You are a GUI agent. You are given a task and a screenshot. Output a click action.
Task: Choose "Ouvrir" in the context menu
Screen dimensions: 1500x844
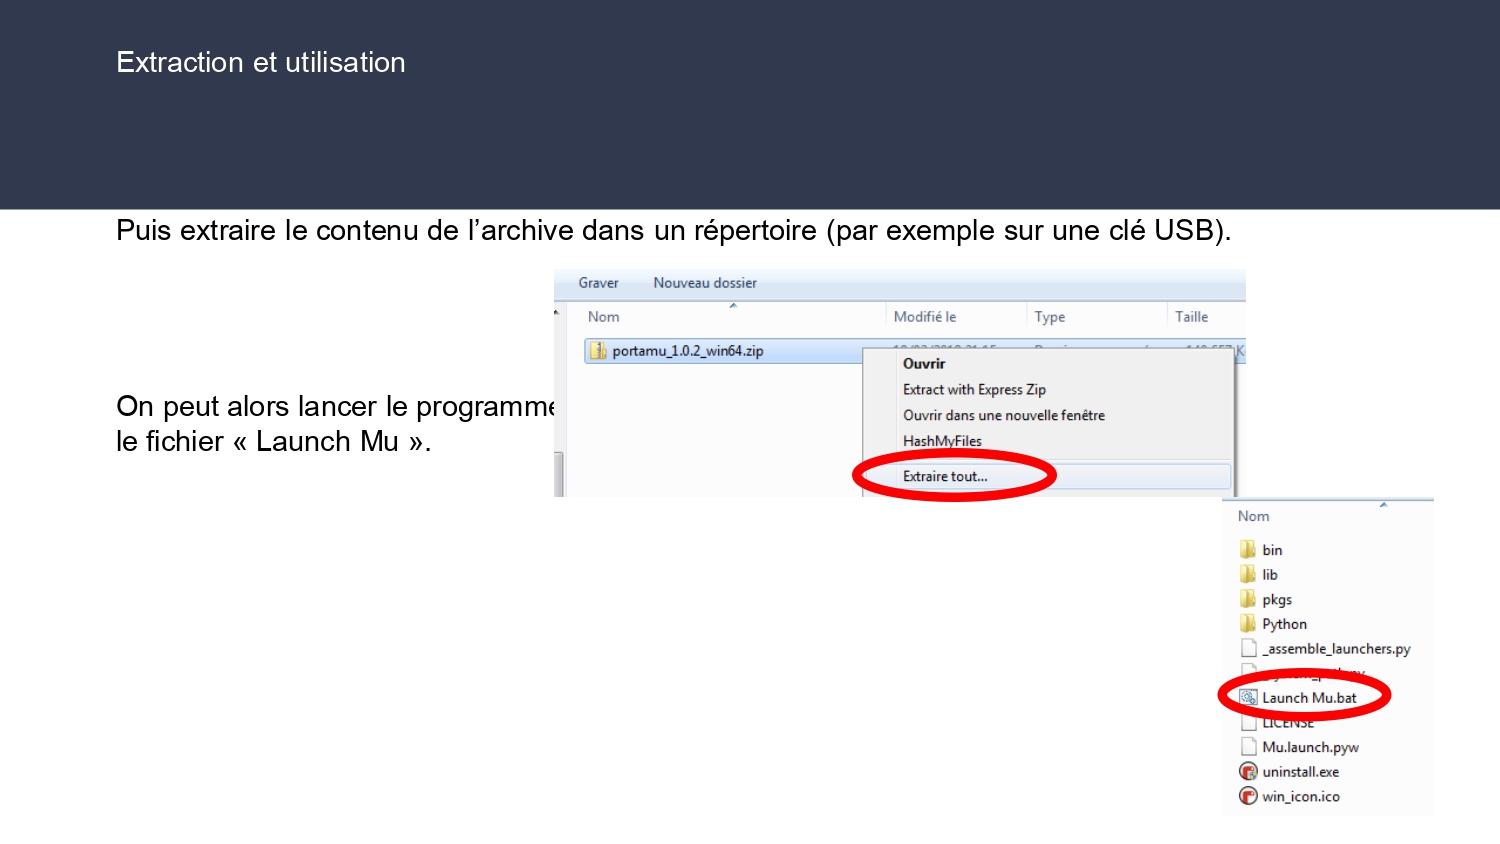click(924, 364)
